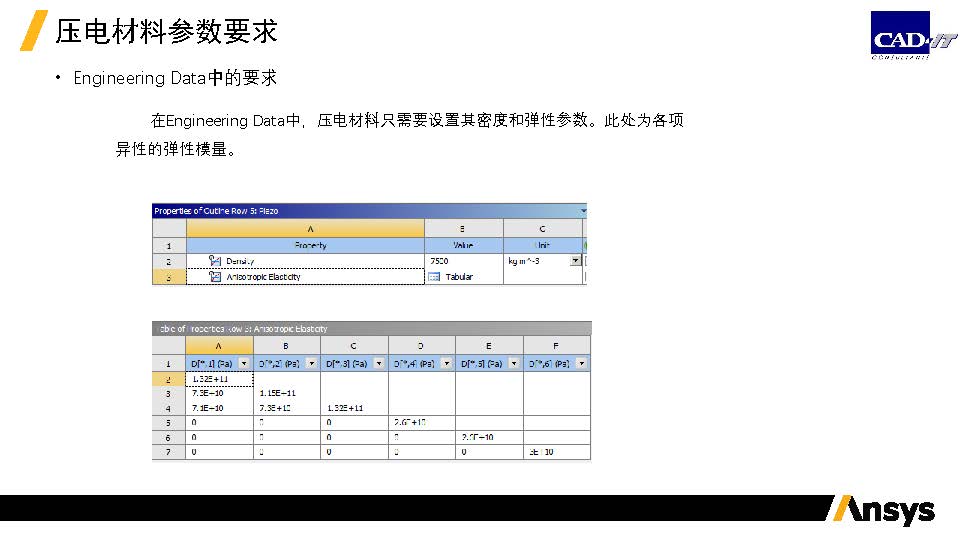Image resolution: width=960 pixels, height=540 pixels.
Task: Click the bullet Engineering Data中的要求
Action: [175, 78]
